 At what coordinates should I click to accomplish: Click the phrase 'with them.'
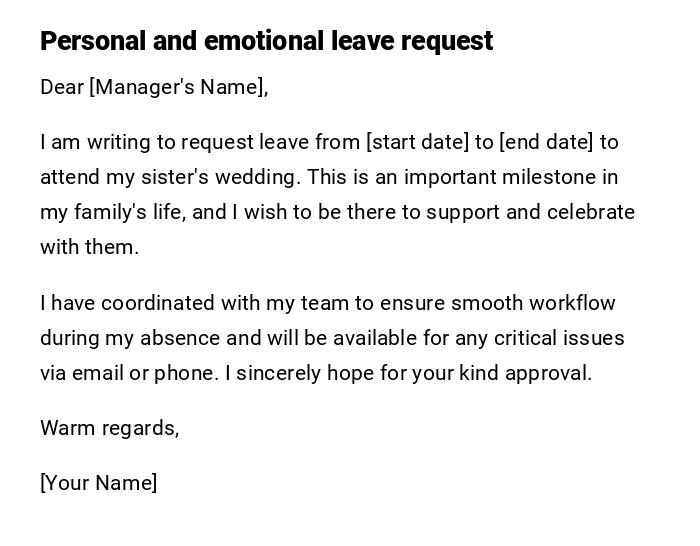tap(89, 247)
